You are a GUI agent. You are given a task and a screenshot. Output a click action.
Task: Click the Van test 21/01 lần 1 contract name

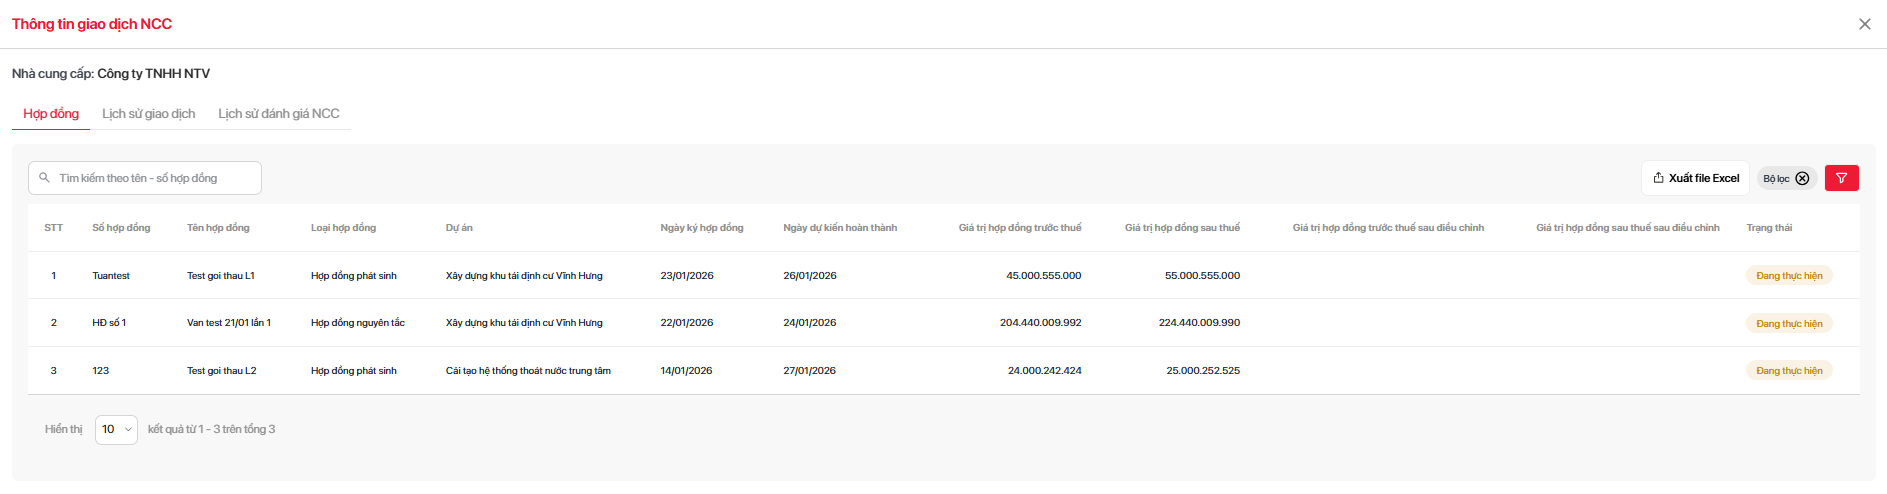(229, 323)
